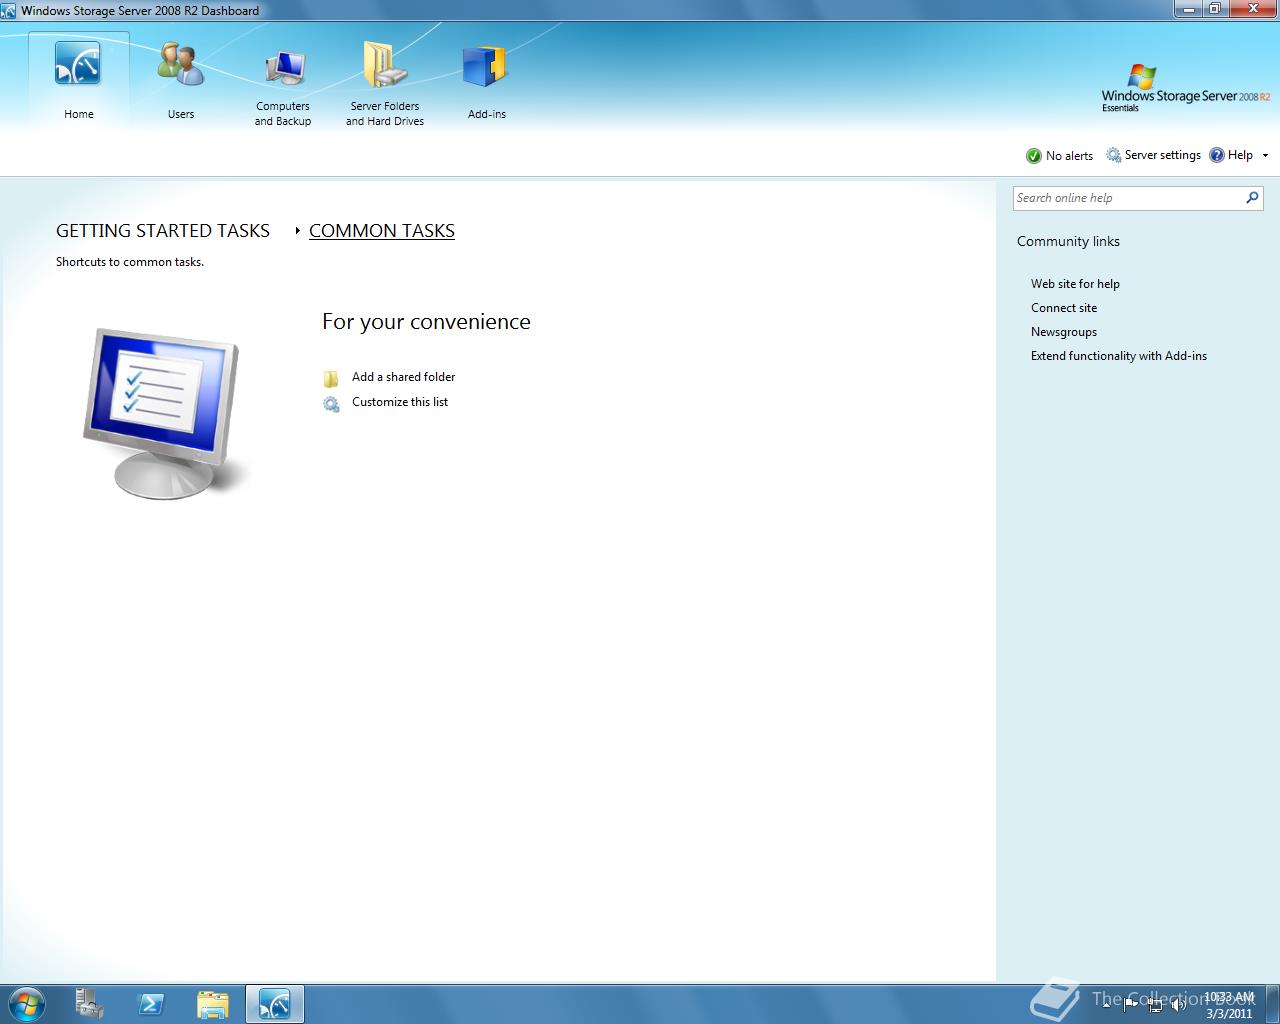Click the Add a shared folder link
This screenshot has height=1024, width=1280.
404,377
